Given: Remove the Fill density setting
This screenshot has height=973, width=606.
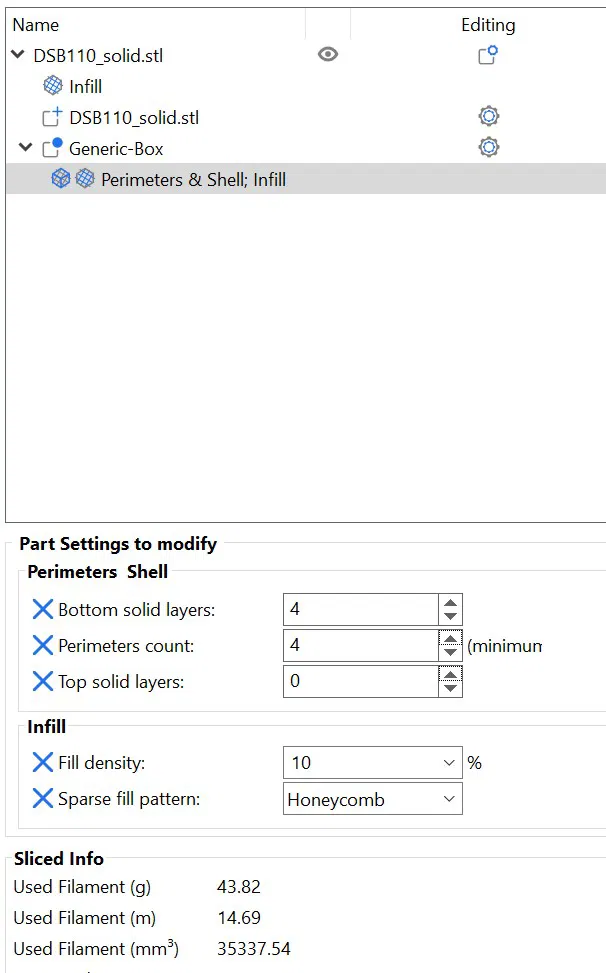Looking at the screenshot, I should (x=42, y=763).
